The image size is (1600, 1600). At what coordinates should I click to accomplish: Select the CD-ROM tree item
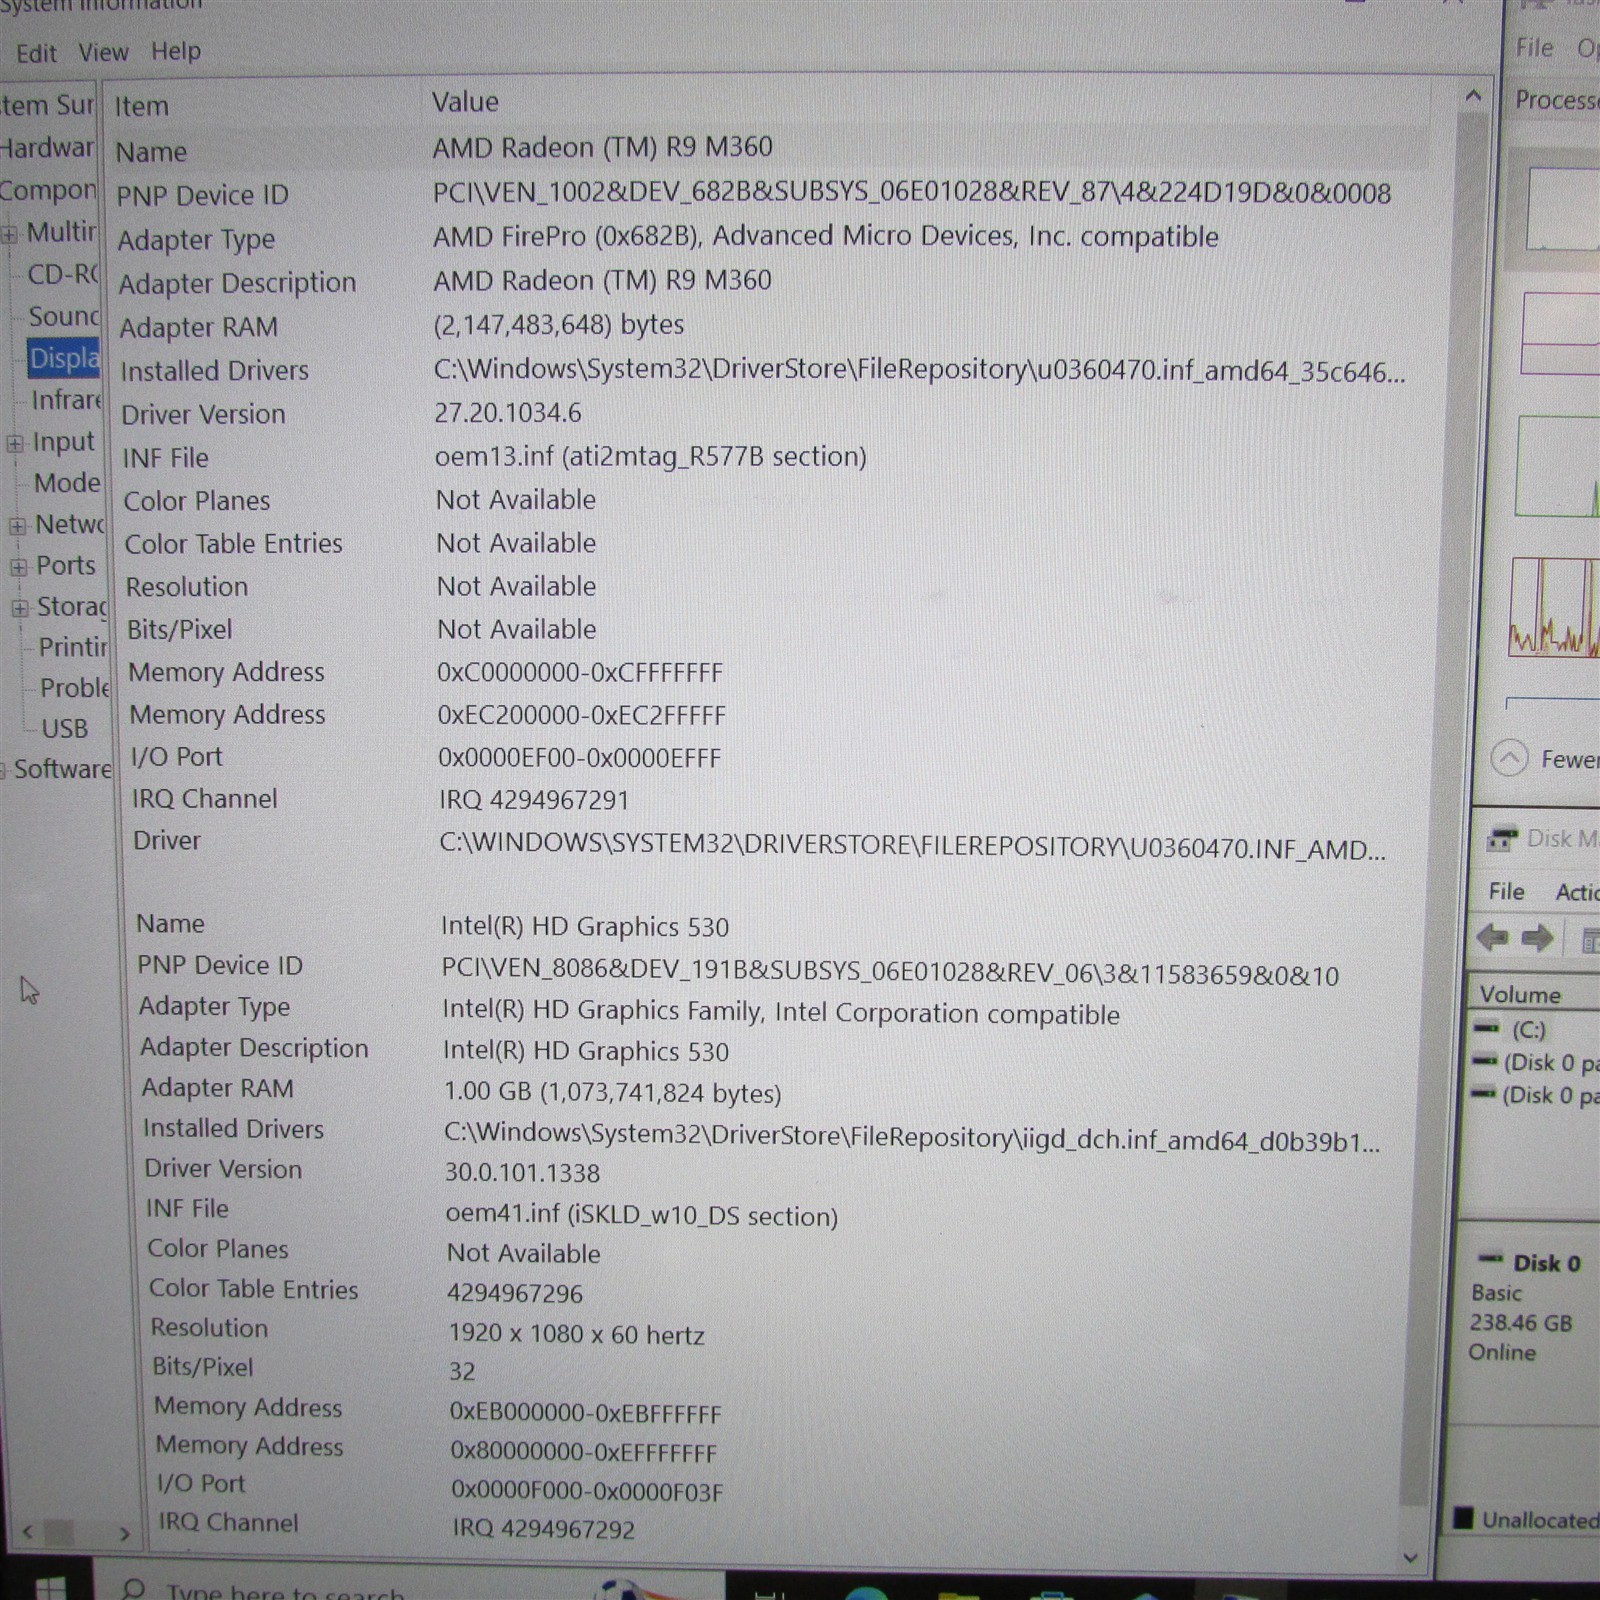pyautogui.click(x=63, y=274)
